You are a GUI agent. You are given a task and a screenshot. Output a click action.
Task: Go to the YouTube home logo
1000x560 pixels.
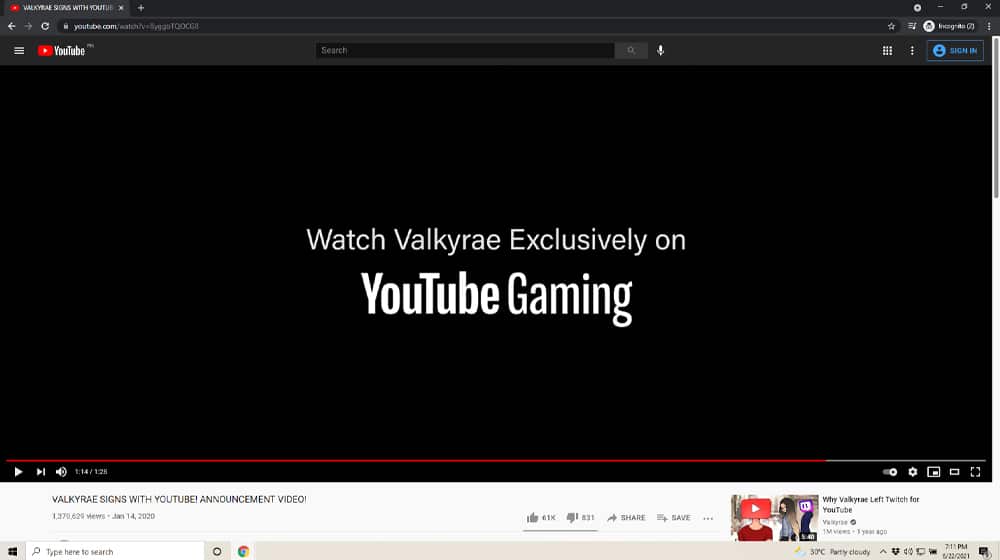(x=61, y=50)
